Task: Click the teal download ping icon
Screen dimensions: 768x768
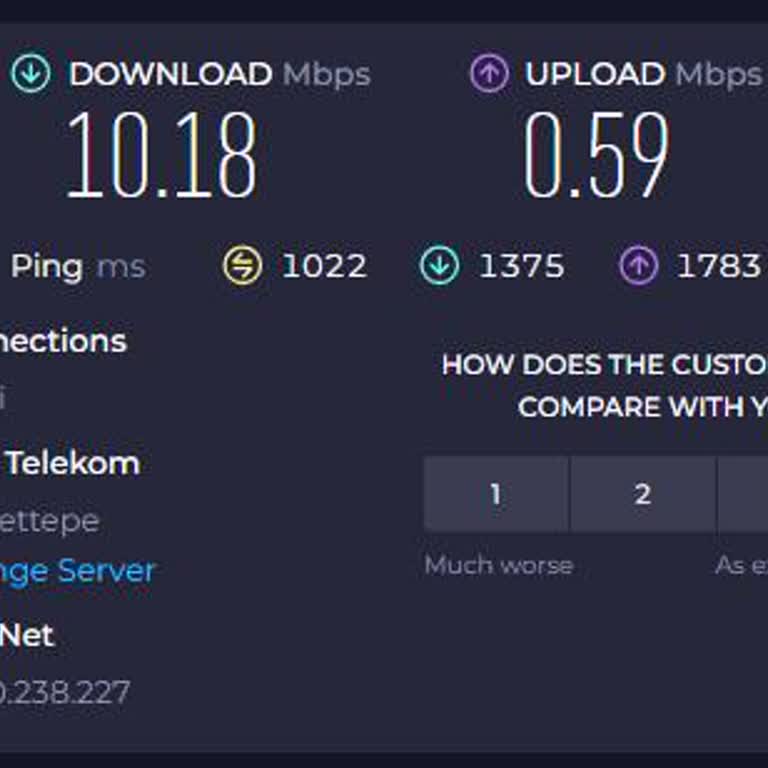Action: [x=439, y=266]
